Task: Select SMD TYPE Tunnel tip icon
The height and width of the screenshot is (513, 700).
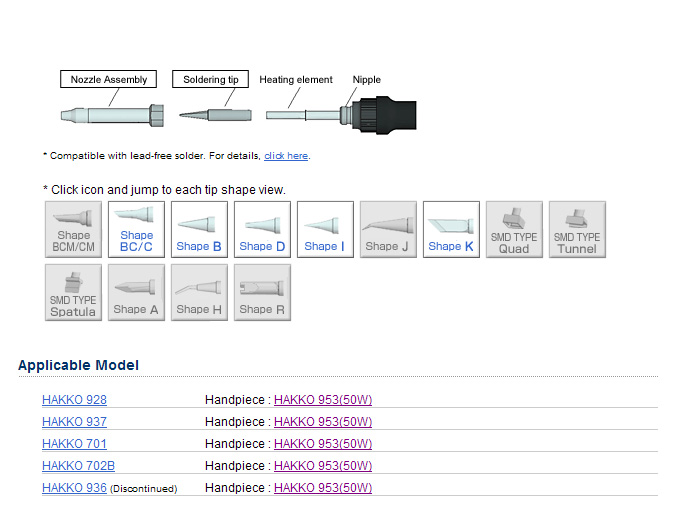Action: tap(577, 230)
